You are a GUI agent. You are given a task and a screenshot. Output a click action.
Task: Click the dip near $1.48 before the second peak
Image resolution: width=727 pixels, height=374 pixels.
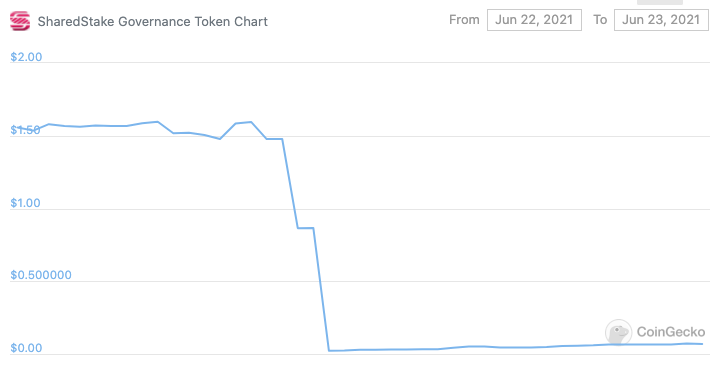[x=220, y=139]
